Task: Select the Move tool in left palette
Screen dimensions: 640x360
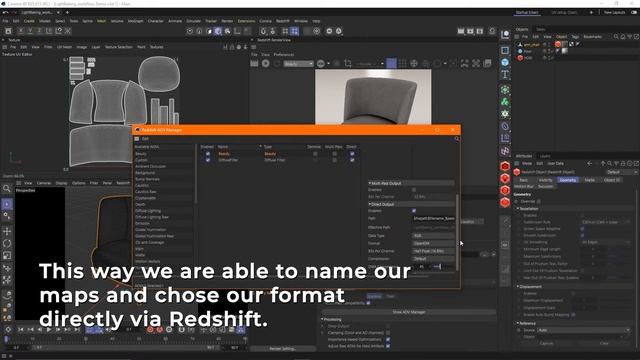Action: (7, 231)
